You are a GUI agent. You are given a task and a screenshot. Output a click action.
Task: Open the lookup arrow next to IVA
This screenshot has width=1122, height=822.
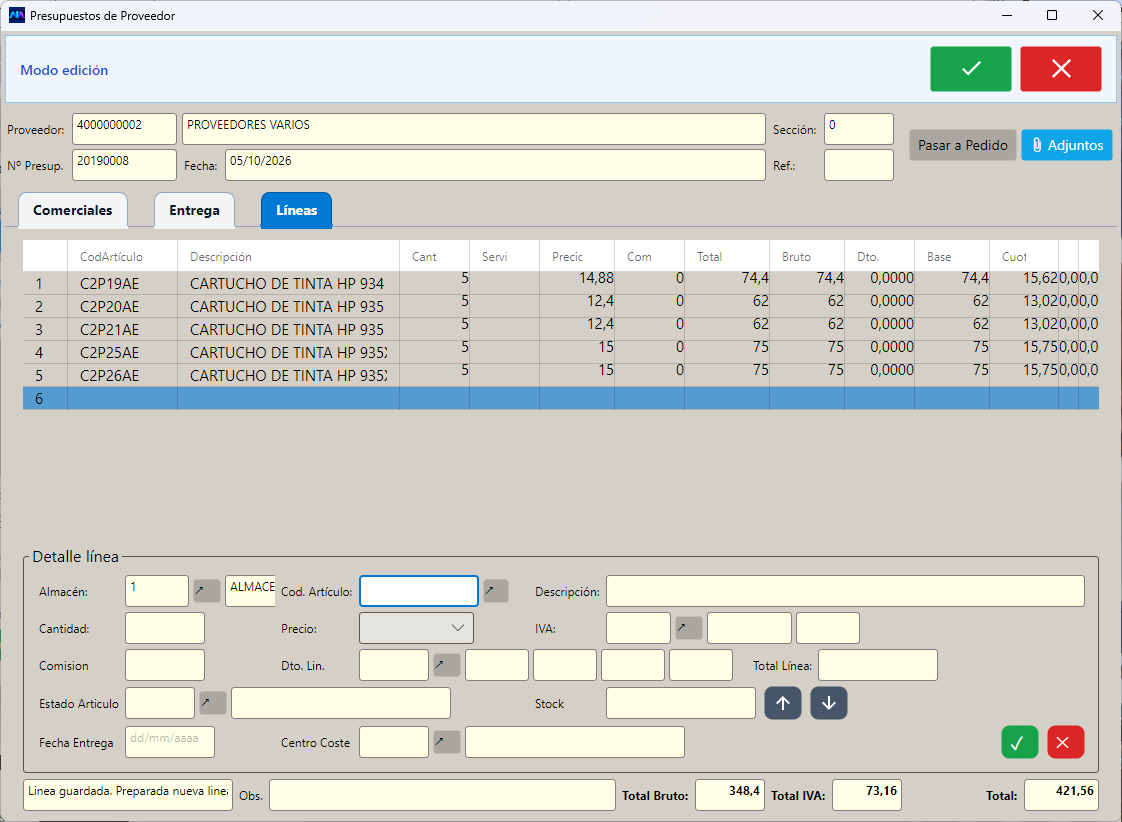(688, 628)
